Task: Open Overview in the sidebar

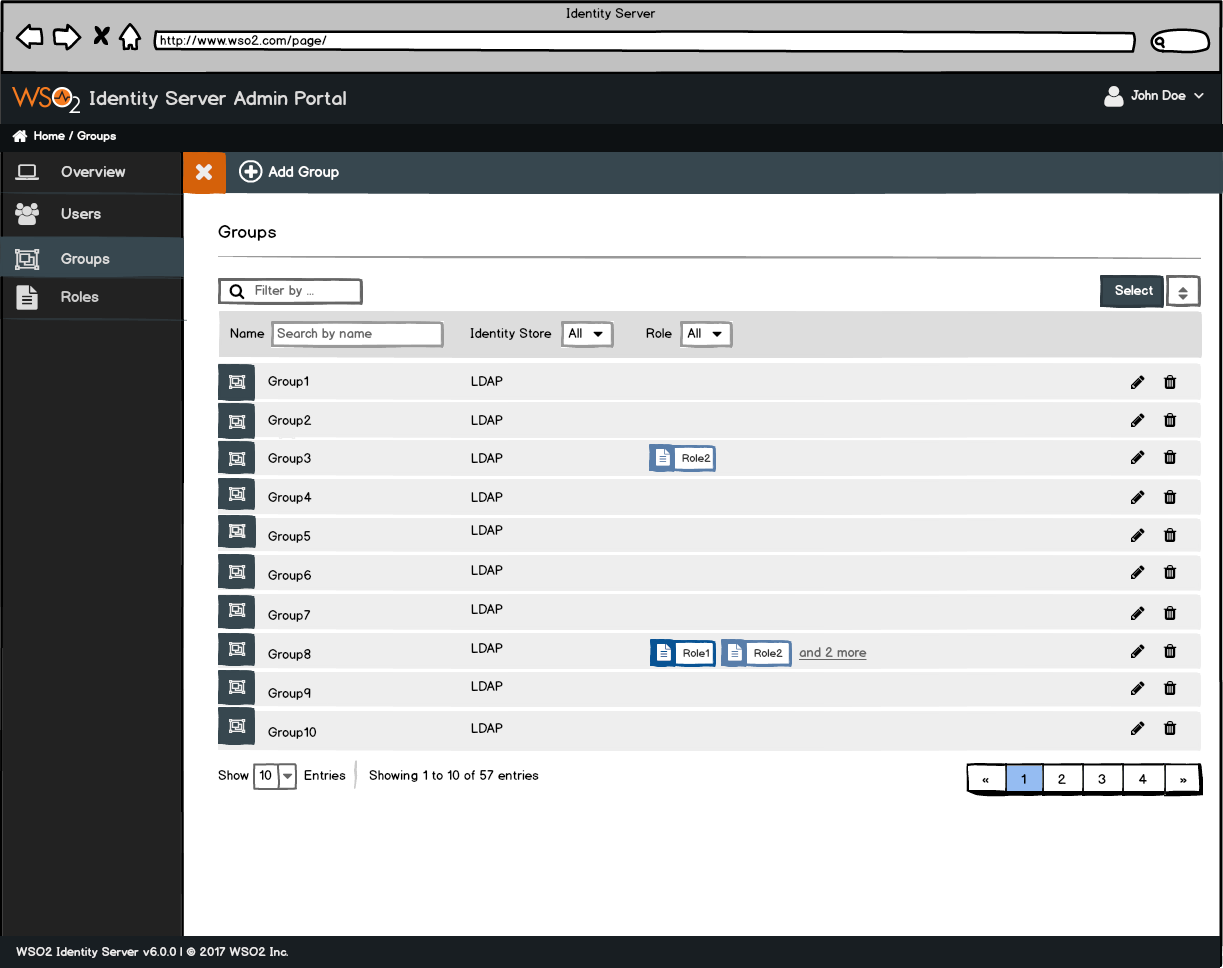Action: [x=92, y=172]
